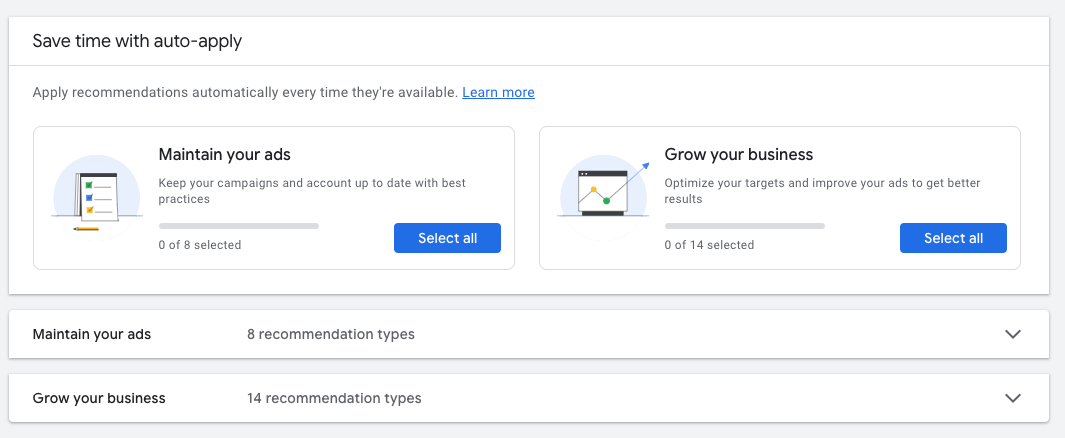This screenshot has height=438, width=1065.
Task: Click the 'Maintain your ads' card title
Action: (224, 155)
